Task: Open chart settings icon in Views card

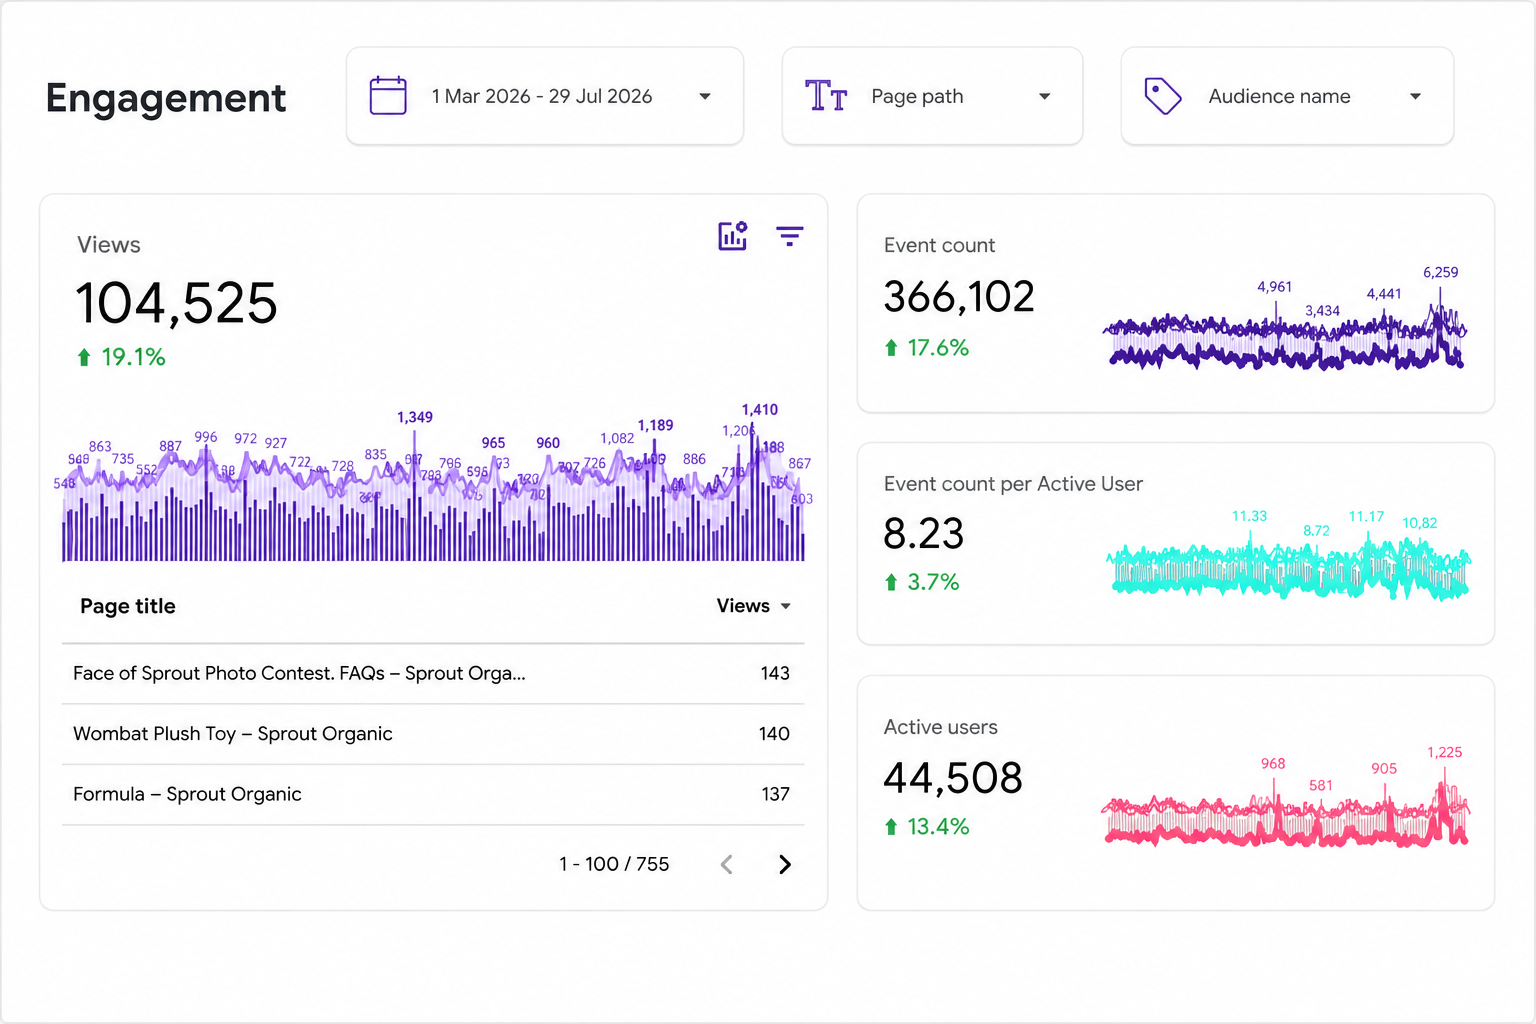Action: pyautogui.click(x=733, y=236)
